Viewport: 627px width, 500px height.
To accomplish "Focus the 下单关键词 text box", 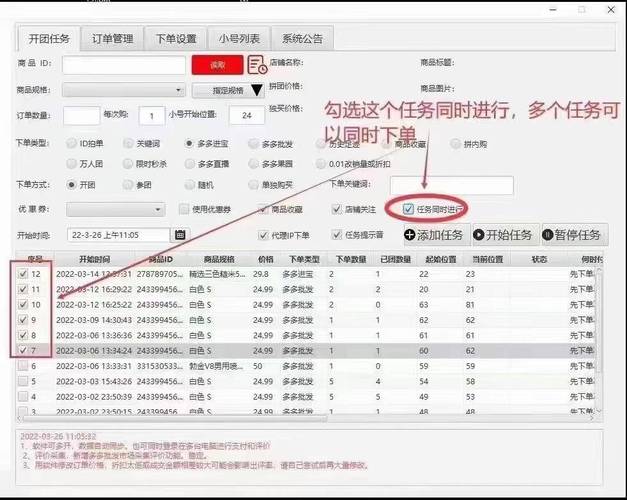I will tap(451, 185).
